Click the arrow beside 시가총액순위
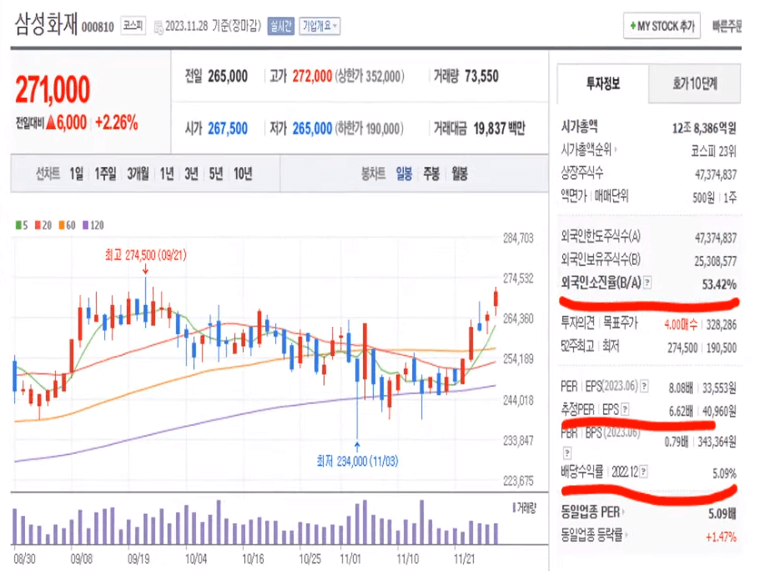Image resolution: width=758 pixels, height=571 pixels. 615,150
